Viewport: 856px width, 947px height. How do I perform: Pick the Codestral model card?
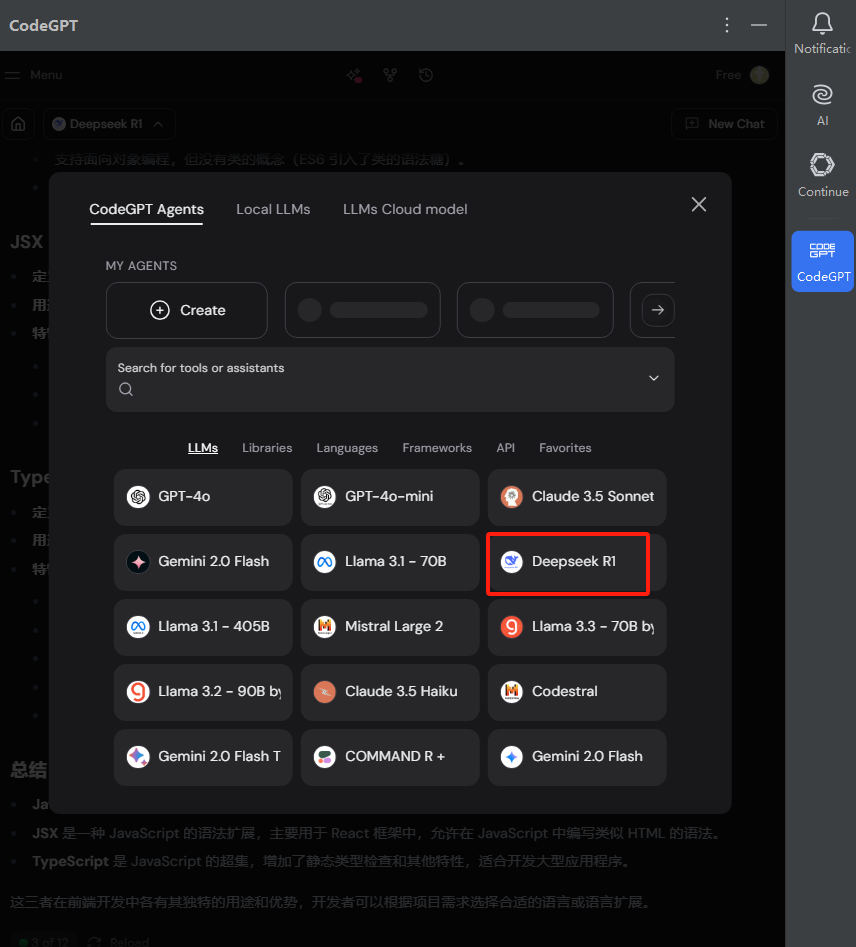coord(577,692)
